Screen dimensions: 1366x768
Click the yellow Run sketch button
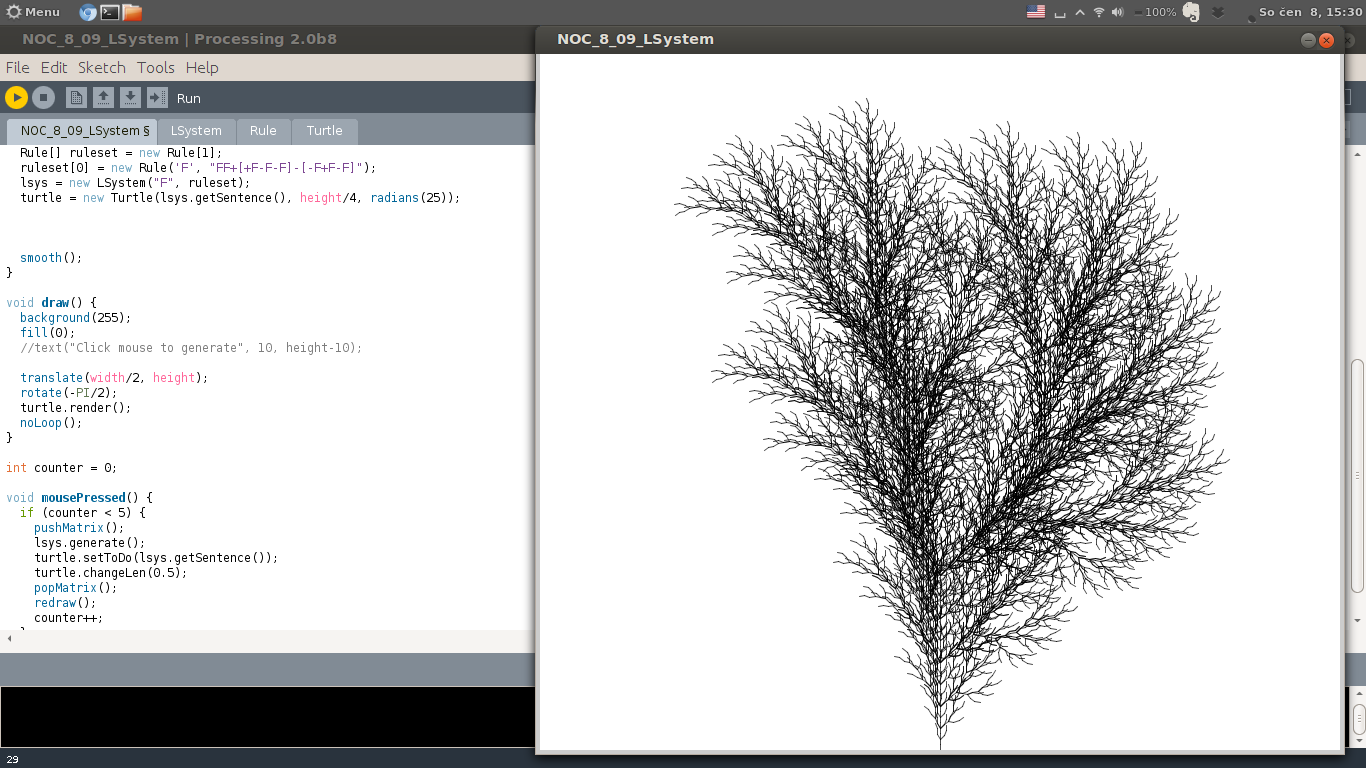(x=16, y=97)
